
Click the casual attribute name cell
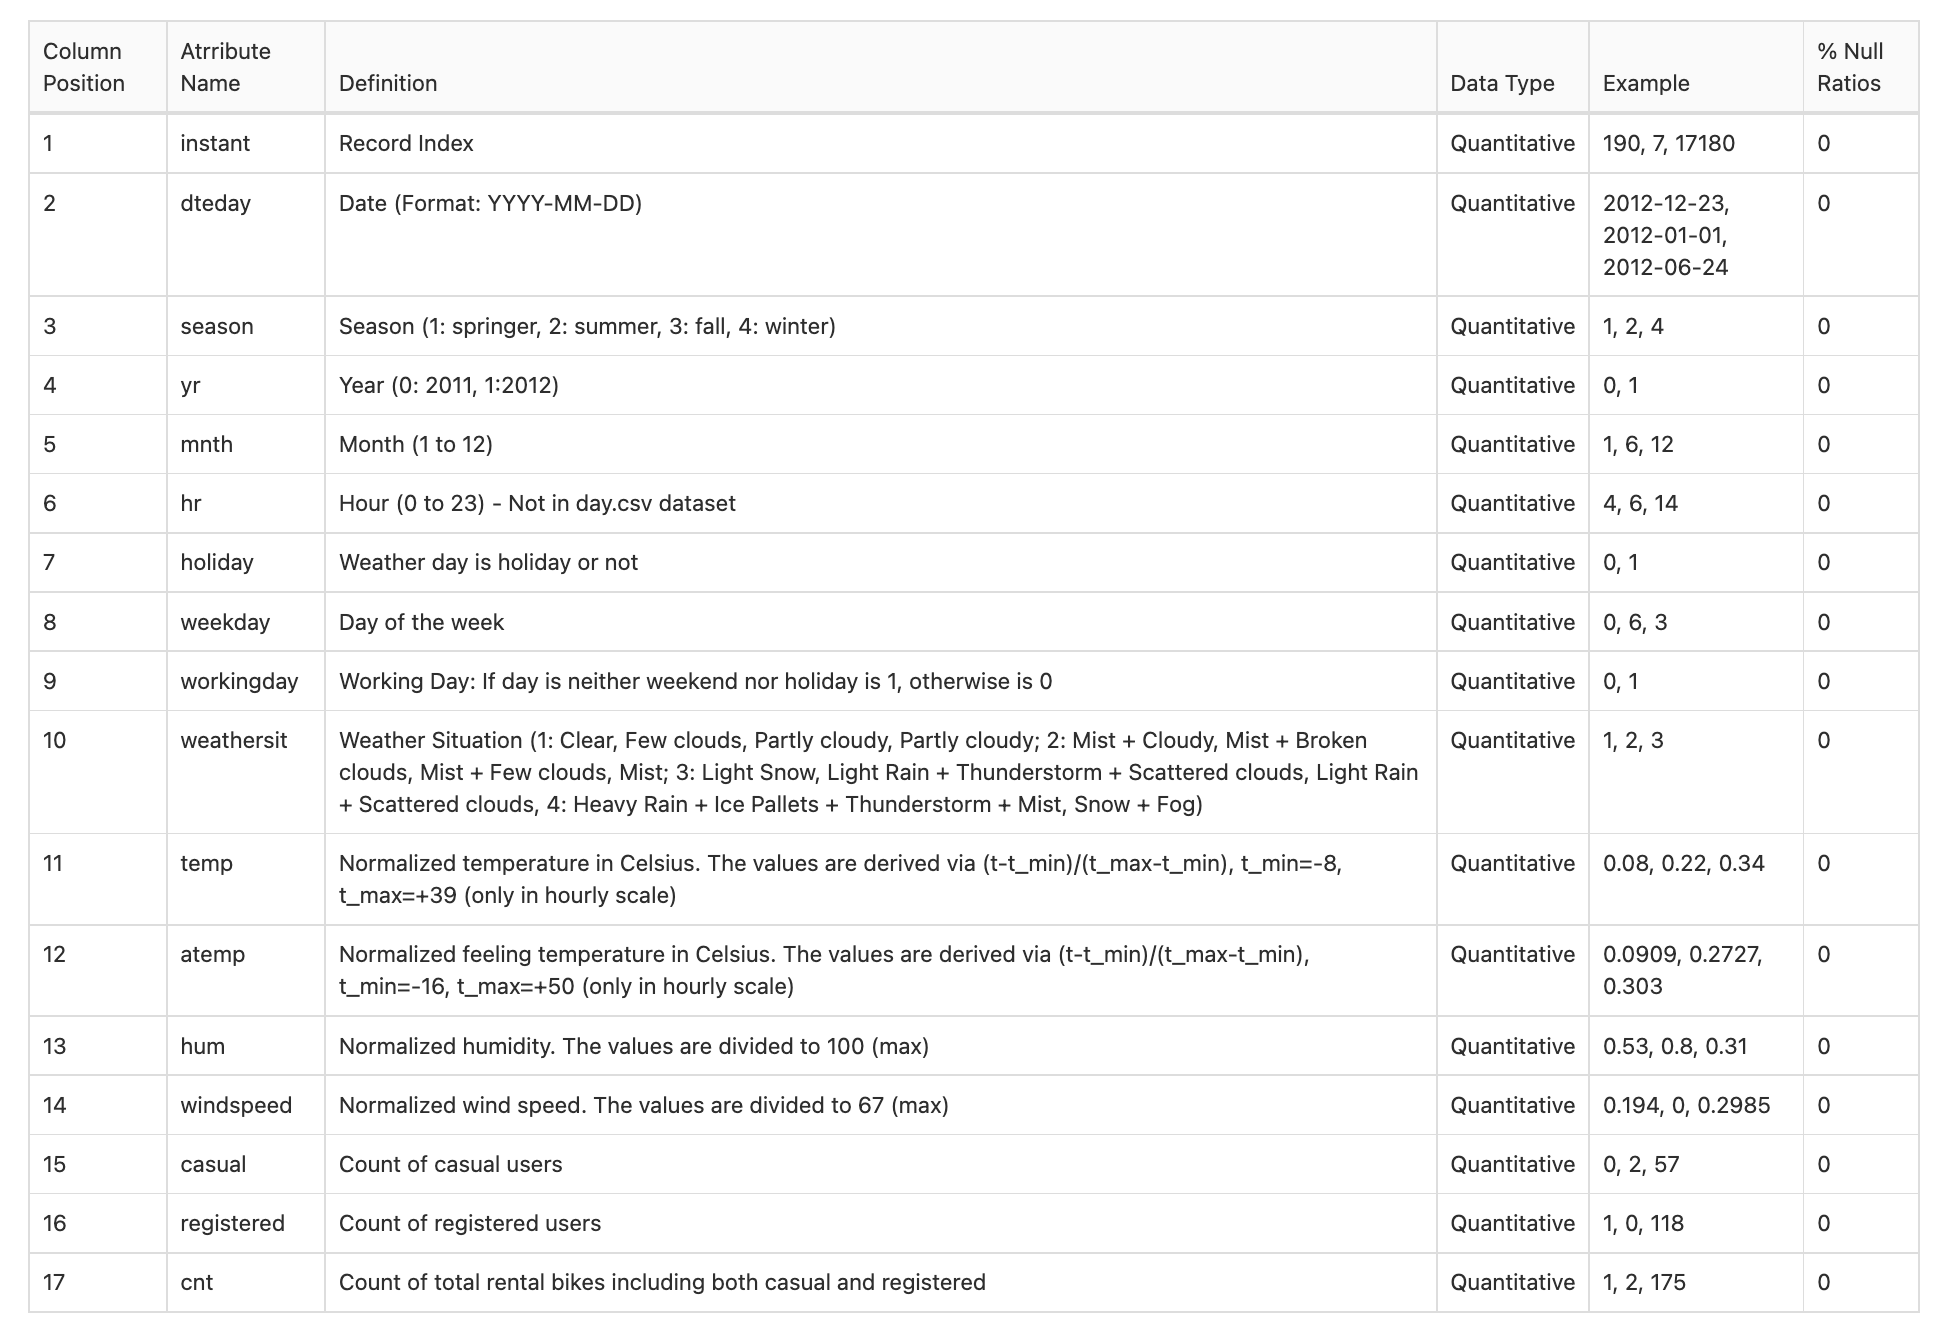pos(245,1164)
